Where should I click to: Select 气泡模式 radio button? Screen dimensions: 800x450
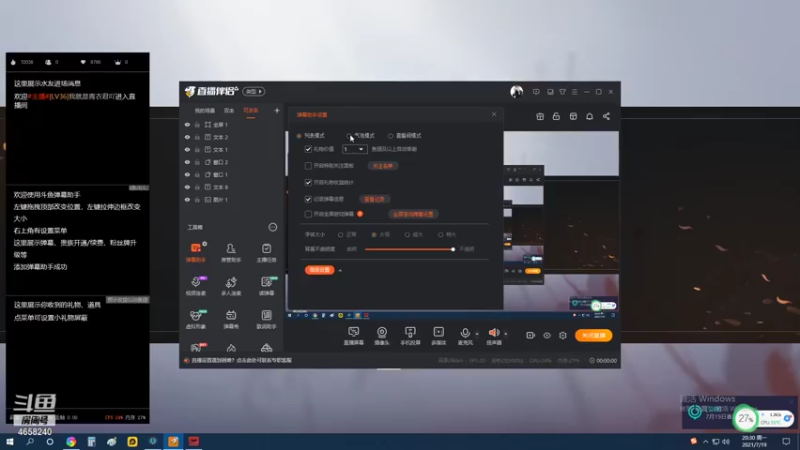[349, 136]
